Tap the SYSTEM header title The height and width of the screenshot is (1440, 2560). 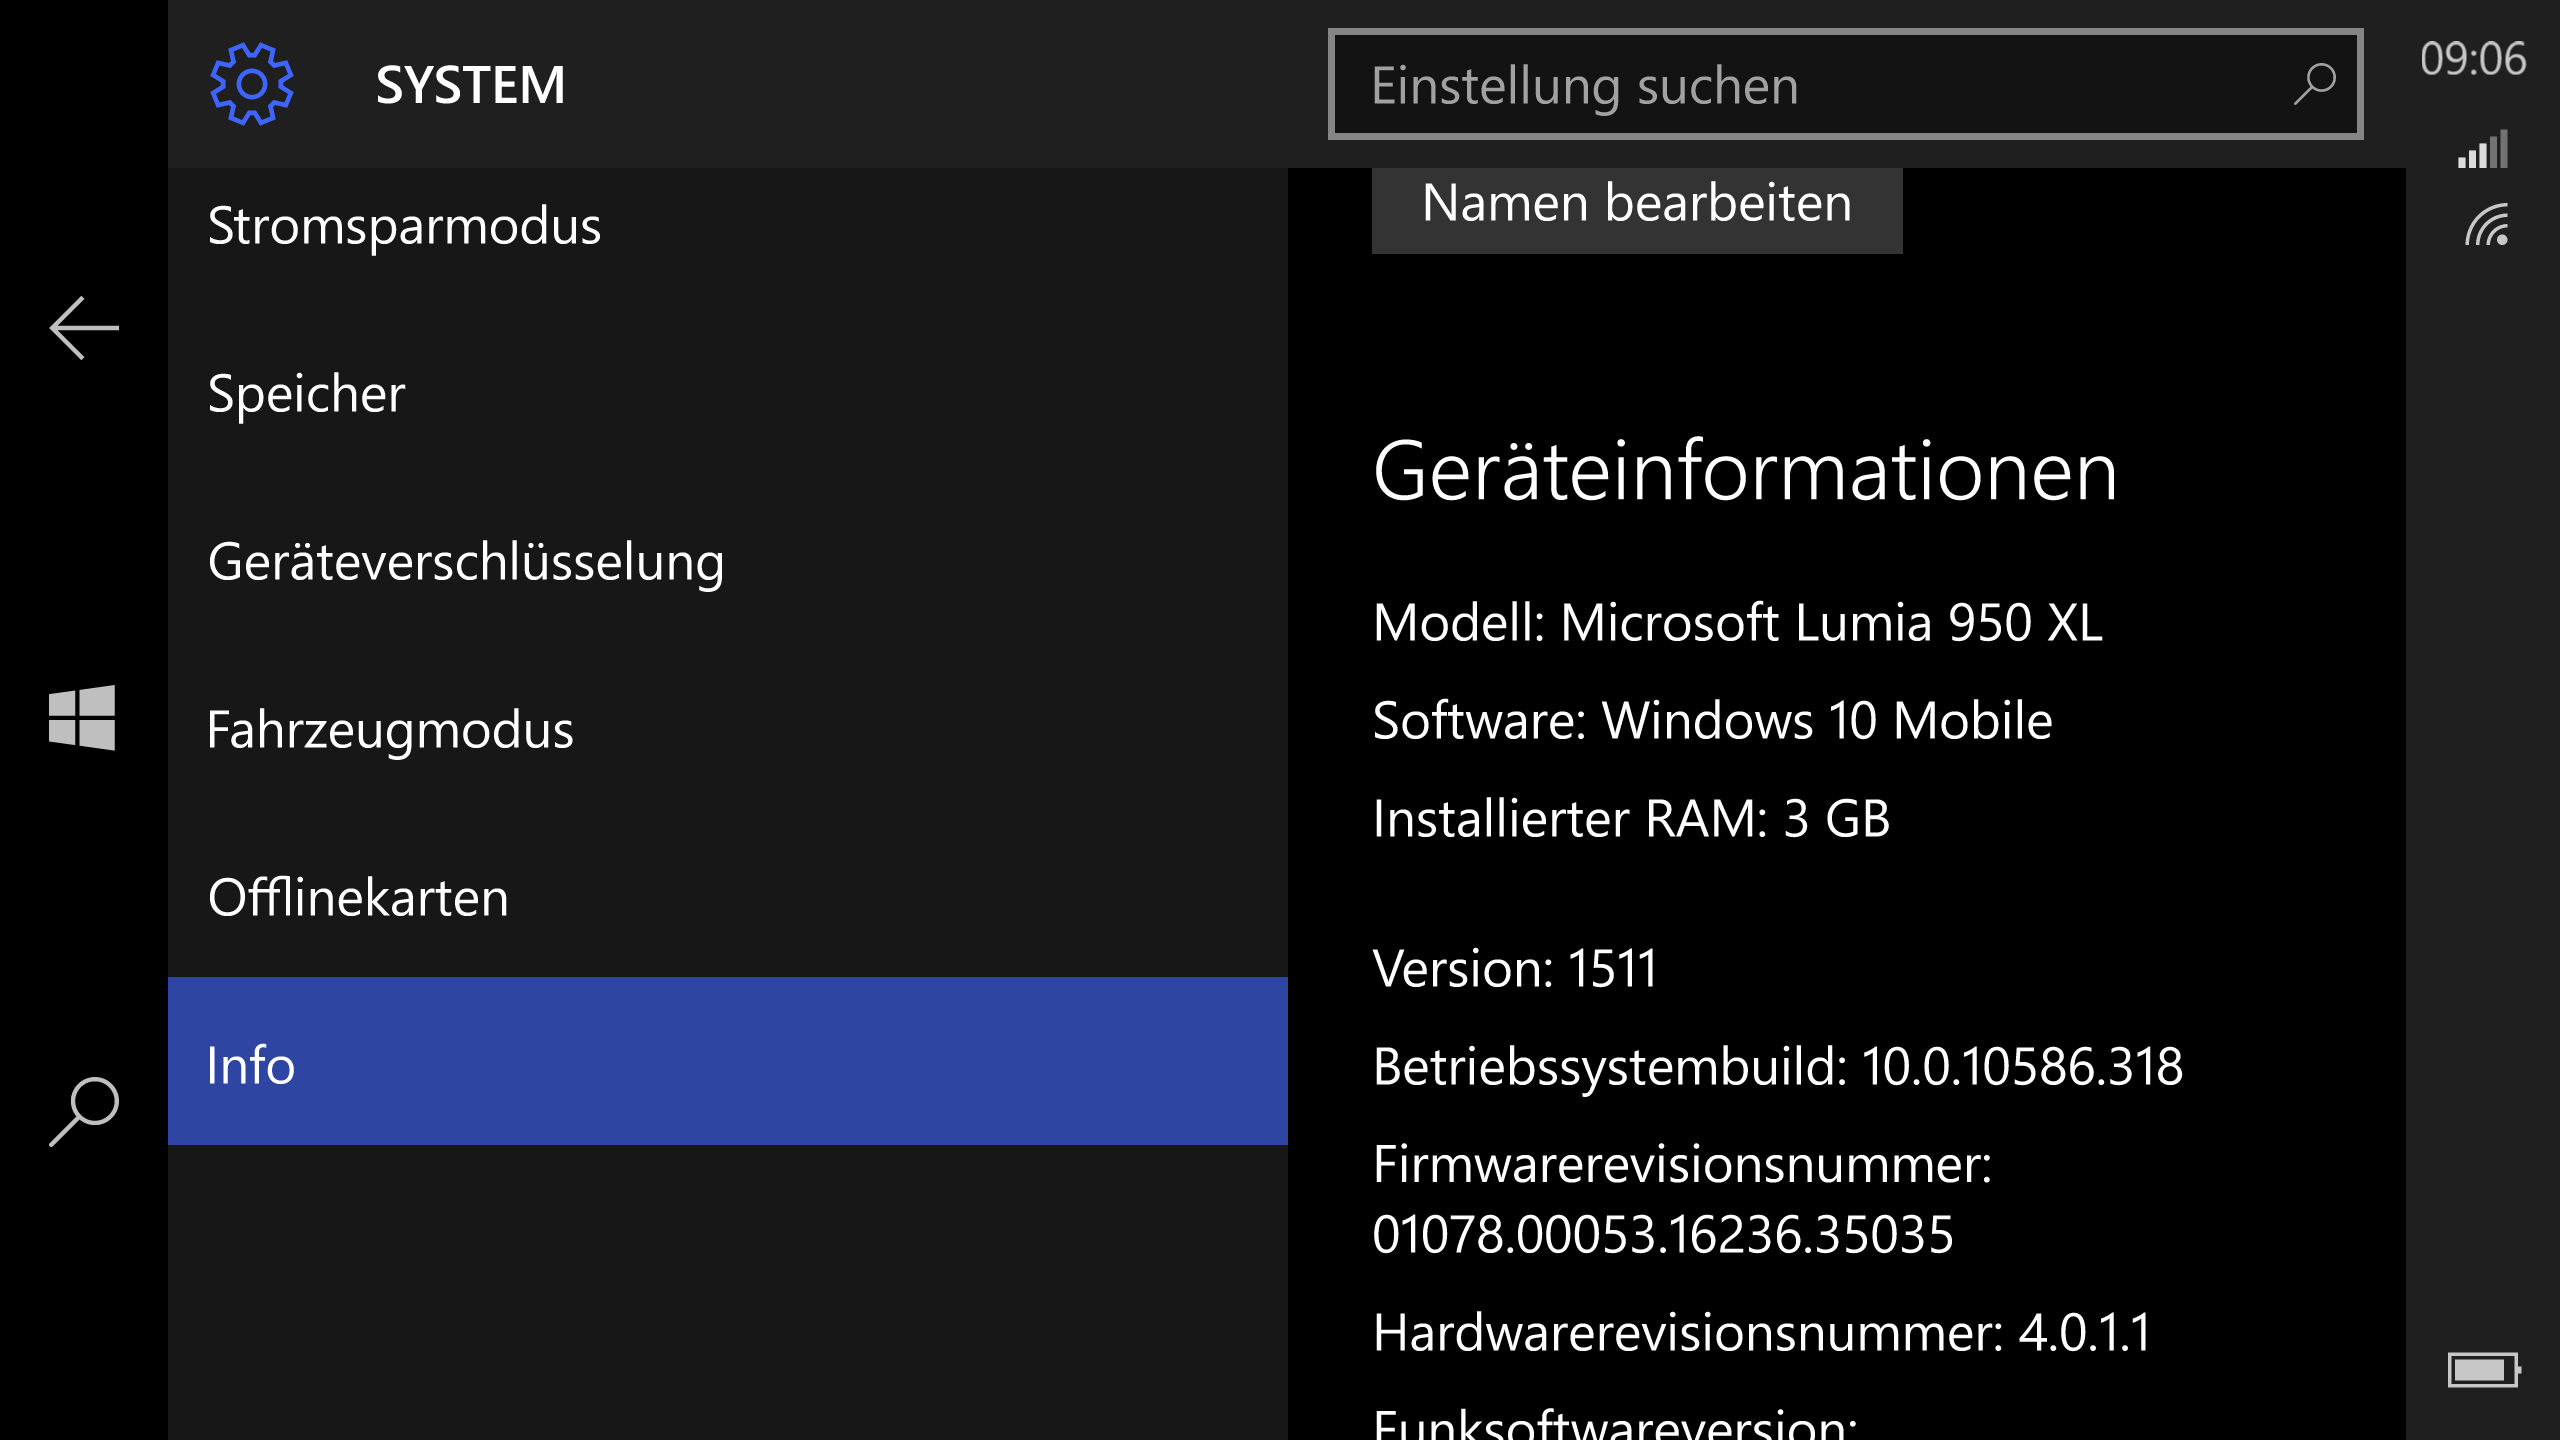470,85
